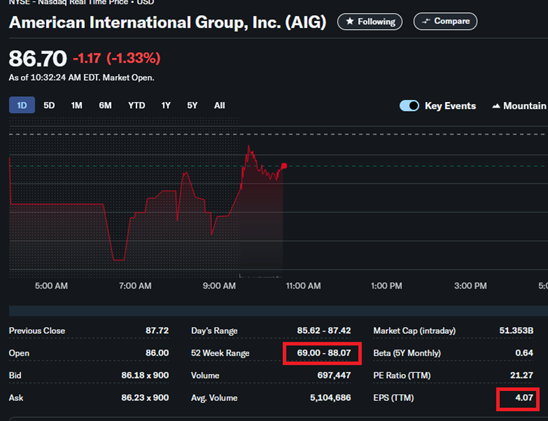The image size is (548, 421).
Task: Click the PE Ratio (TTM) label
Action: tap(402, 375)
